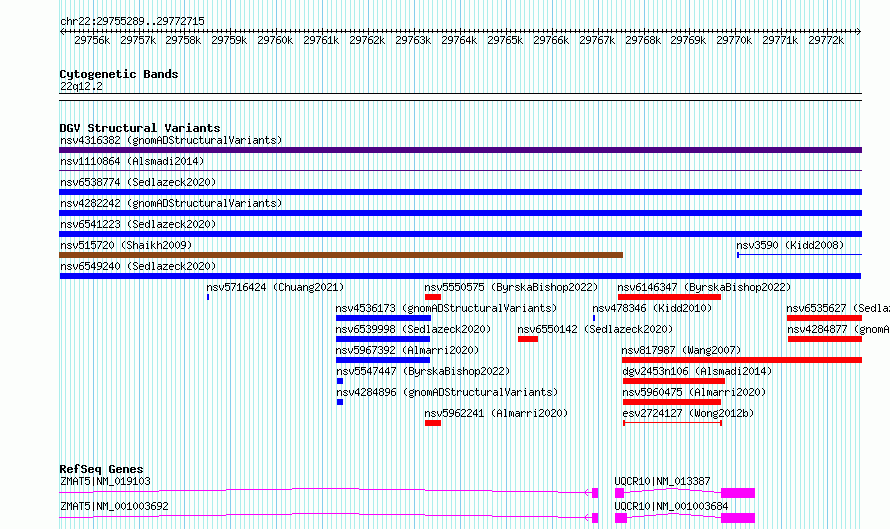This screenshot has height=529, width=890.
Task: Click the 29760k ruler tick label
Action: click(x=275, y=40)
